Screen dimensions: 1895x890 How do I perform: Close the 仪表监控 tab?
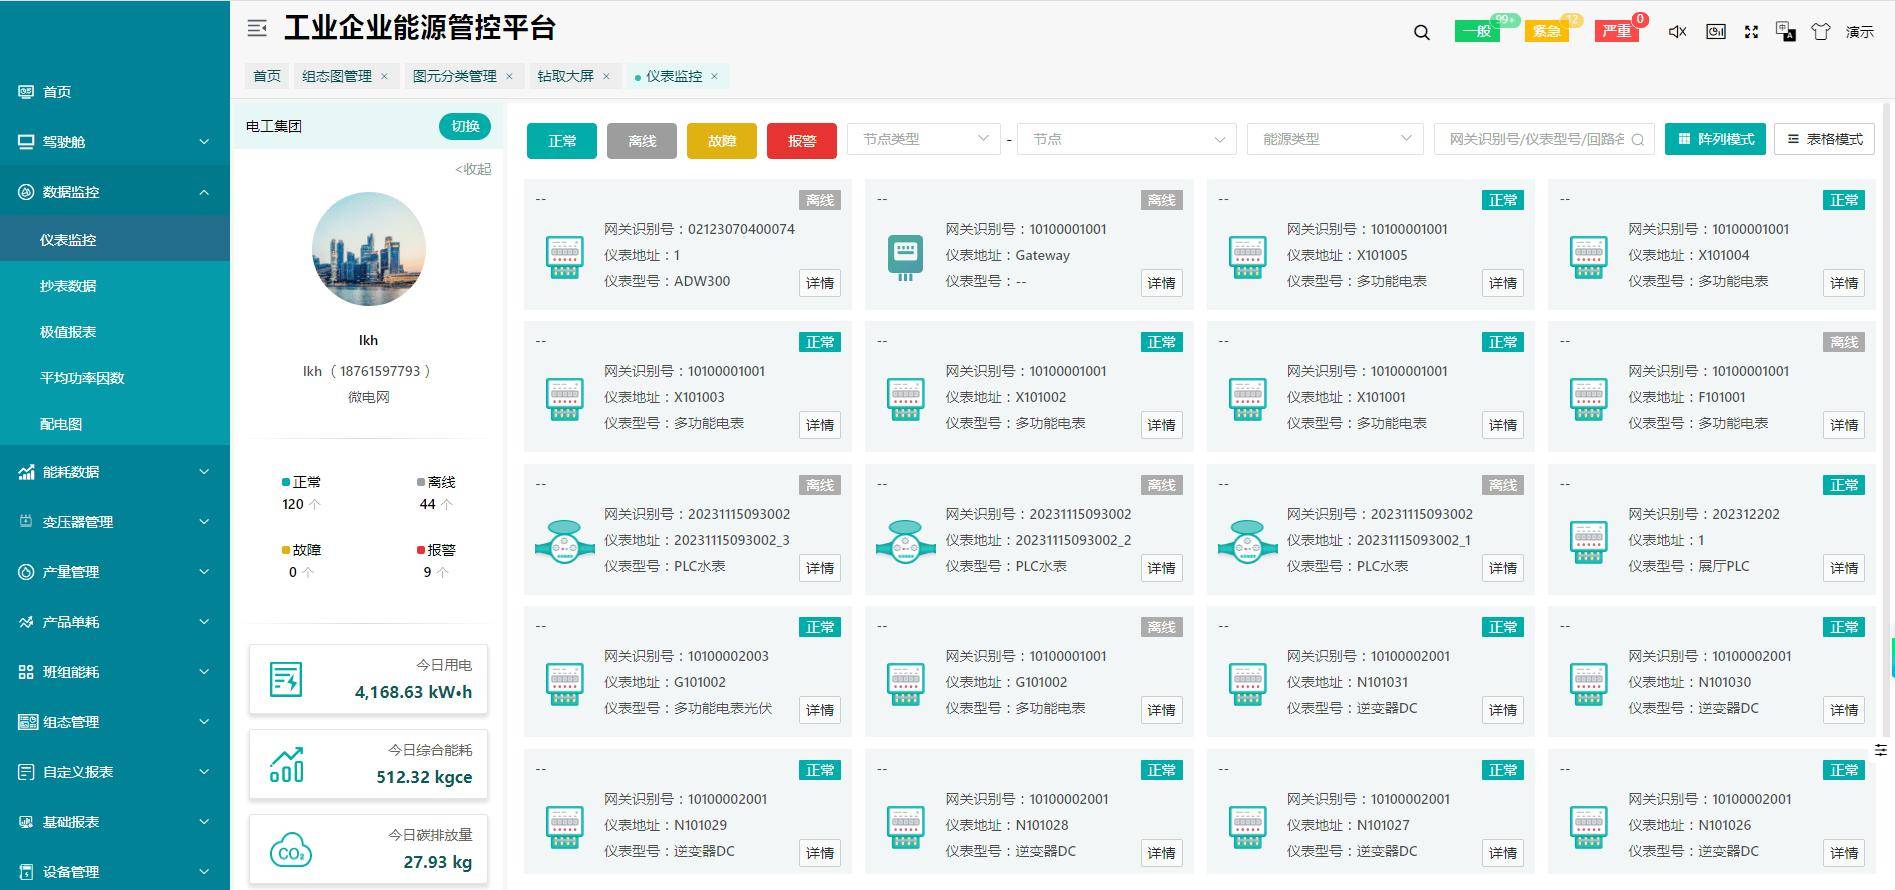tap(714, 76)
